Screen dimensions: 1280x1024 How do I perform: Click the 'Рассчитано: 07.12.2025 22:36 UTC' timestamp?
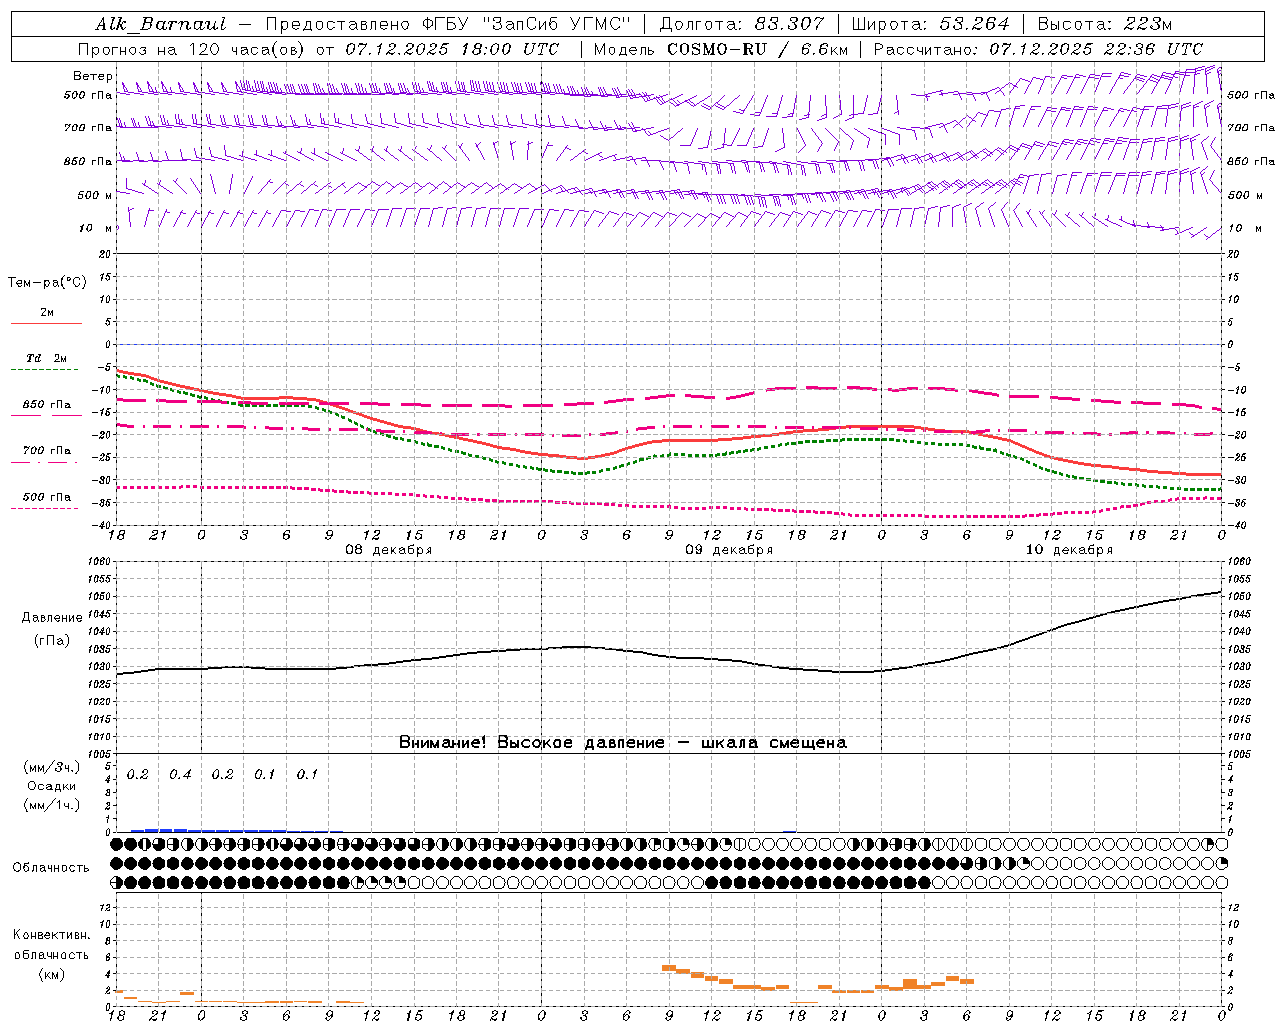click(1038, 49)
